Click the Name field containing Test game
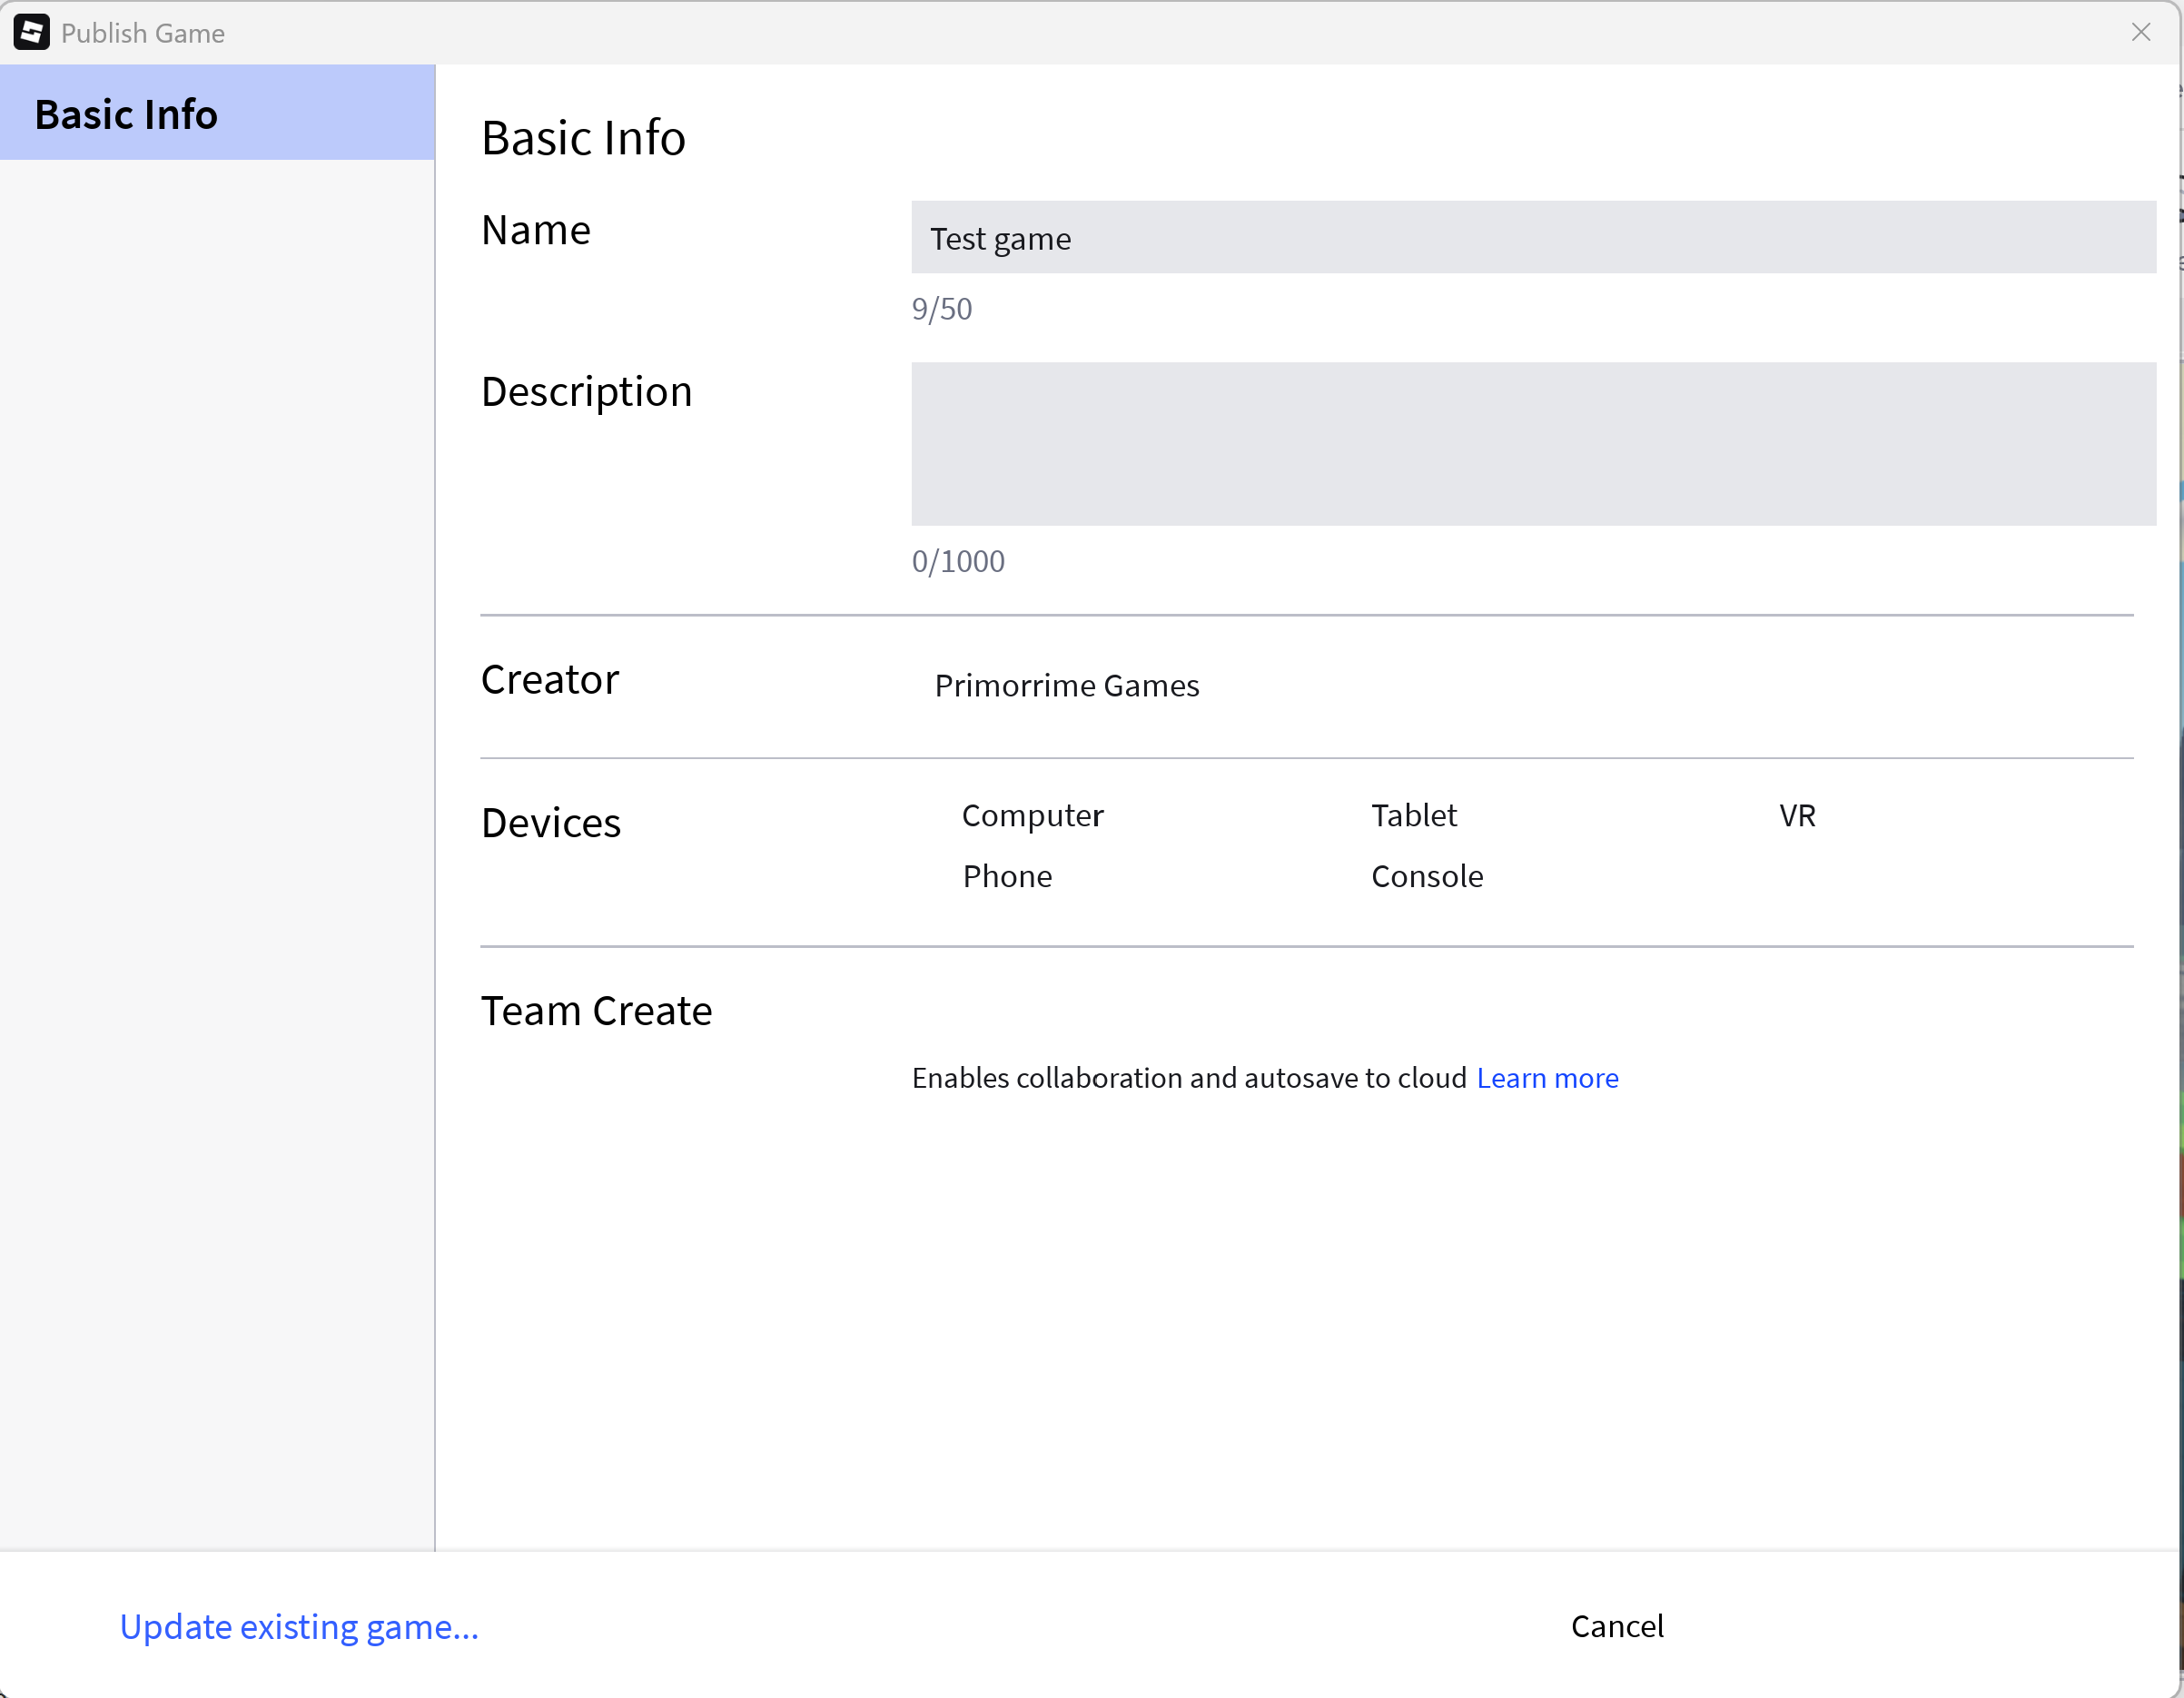This screenshot has width=2184, height=1698. pyautogui.click(x=1532, y=238)
